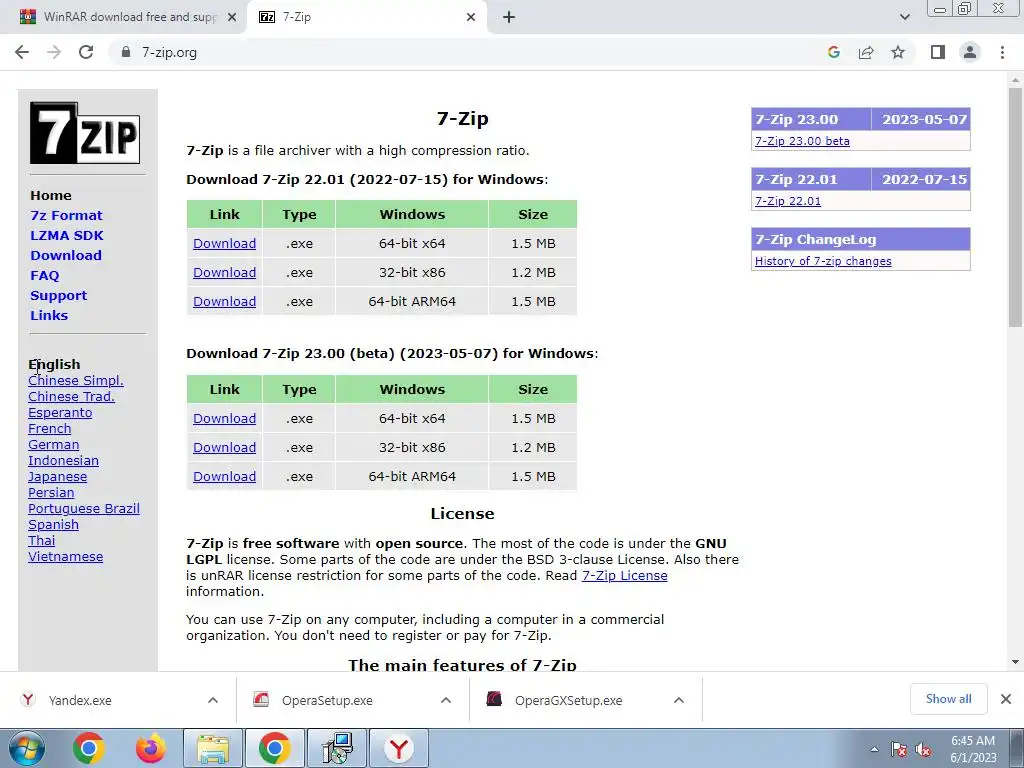Image resolution: width=1024 pixels, height=768 pixels.
Task: Open the browser side panel icon
Action: click(938, 52)
